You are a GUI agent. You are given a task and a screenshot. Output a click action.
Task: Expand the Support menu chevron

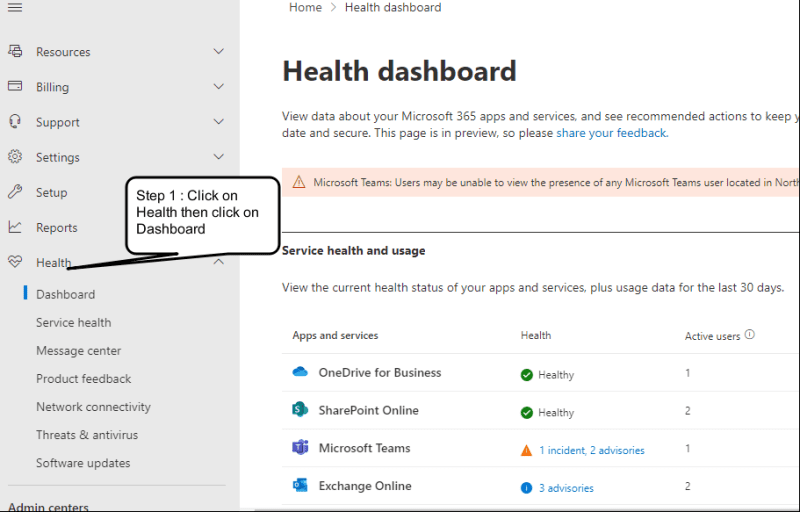pyautogui.click(x=218, y=122)
